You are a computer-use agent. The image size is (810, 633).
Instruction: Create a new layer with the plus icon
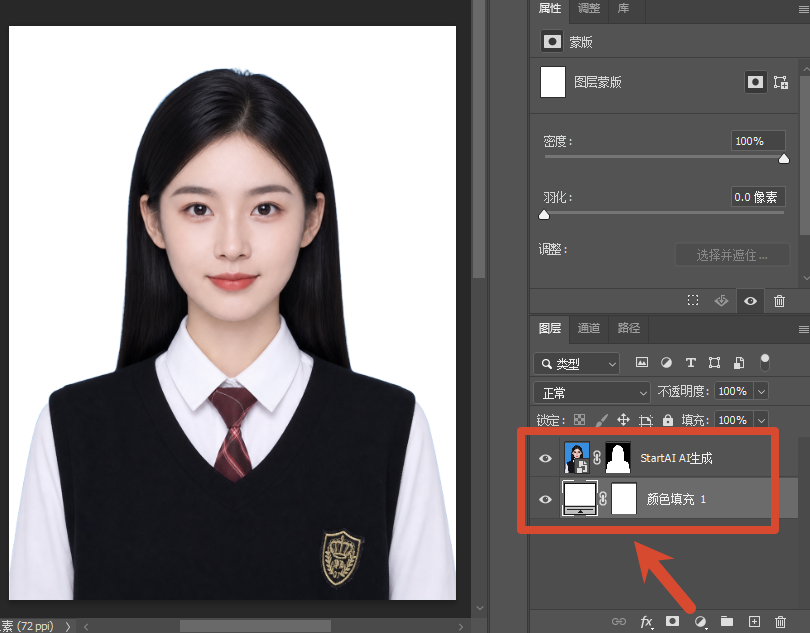754,621
